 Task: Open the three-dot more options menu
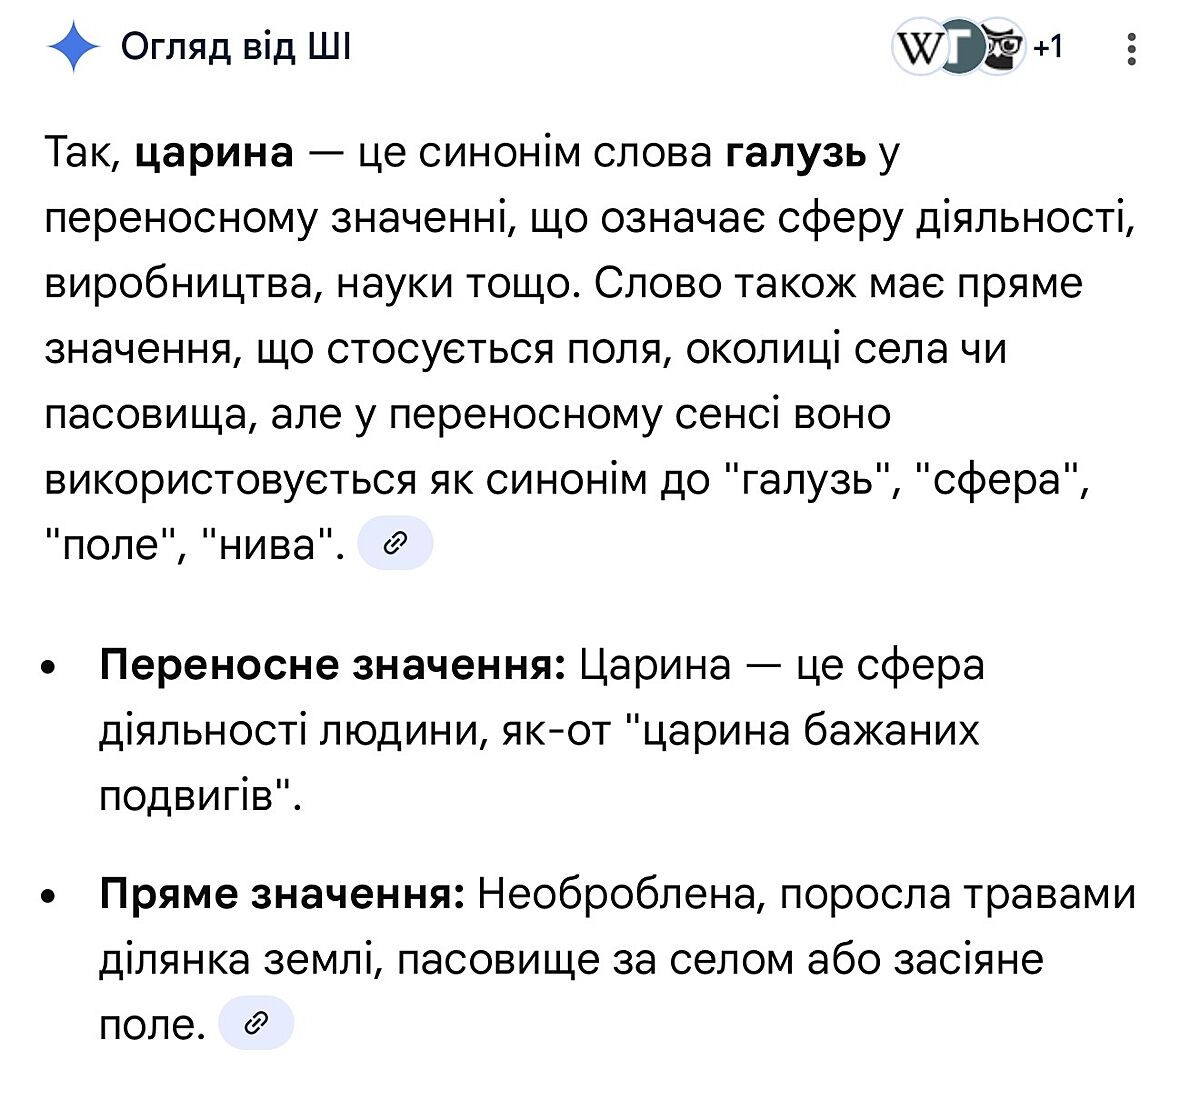point(1131,48)
